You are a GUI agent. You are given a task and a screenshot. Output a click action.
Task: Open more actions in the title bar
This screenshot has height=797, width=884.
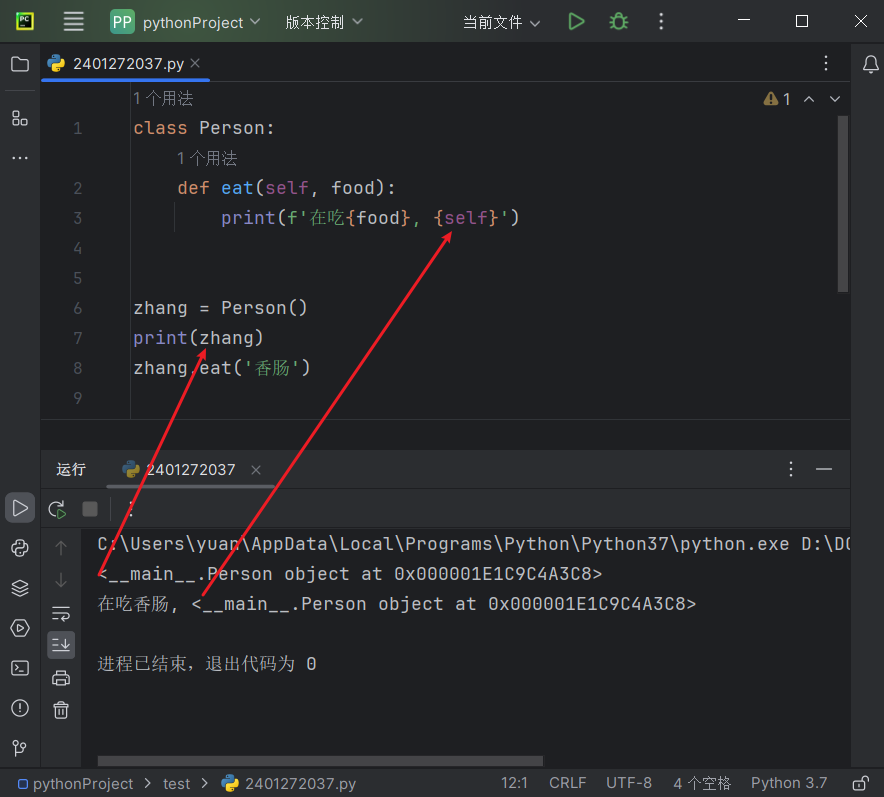point(661,22)
